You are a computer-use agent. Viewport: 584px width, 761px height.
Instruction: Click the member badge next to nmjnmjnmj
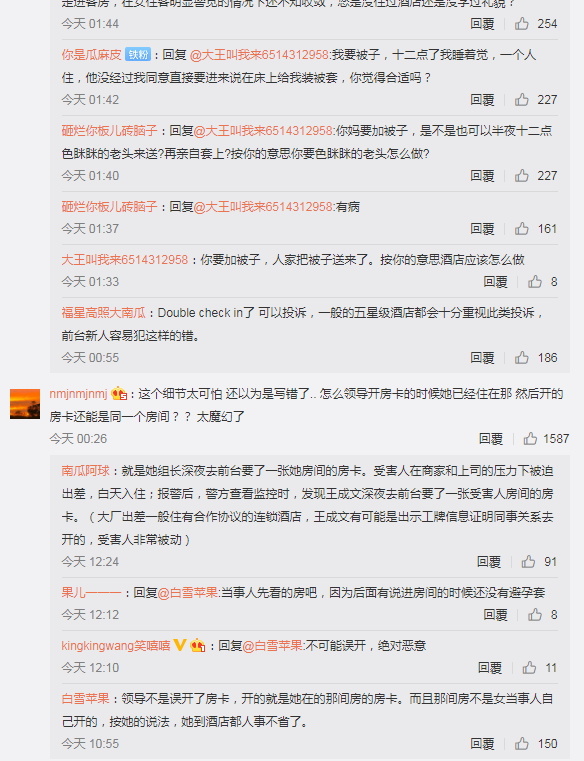[x=119, y=393]
